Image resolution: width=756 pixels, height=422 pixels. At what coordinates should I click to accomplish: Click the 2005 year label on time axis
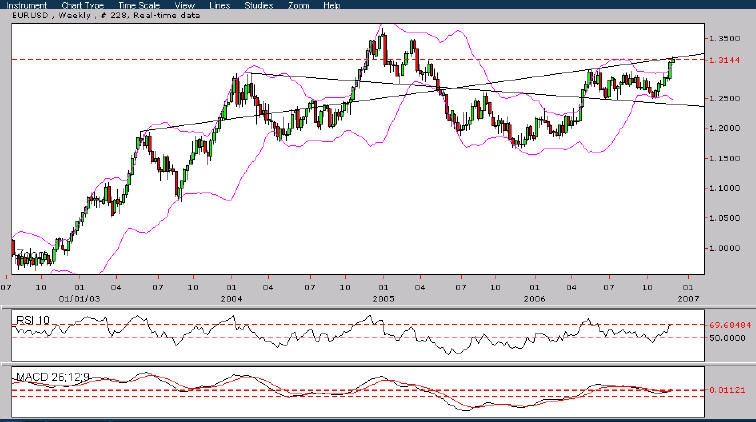382,298
